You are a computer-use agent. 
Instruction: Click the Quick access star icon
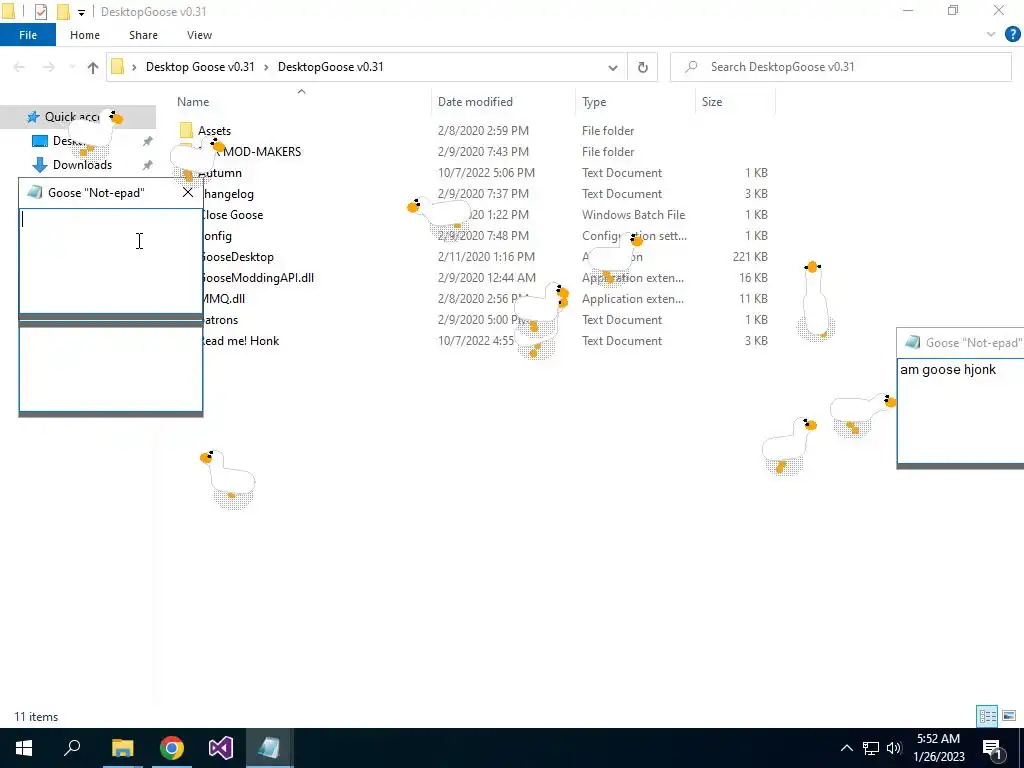33,118
